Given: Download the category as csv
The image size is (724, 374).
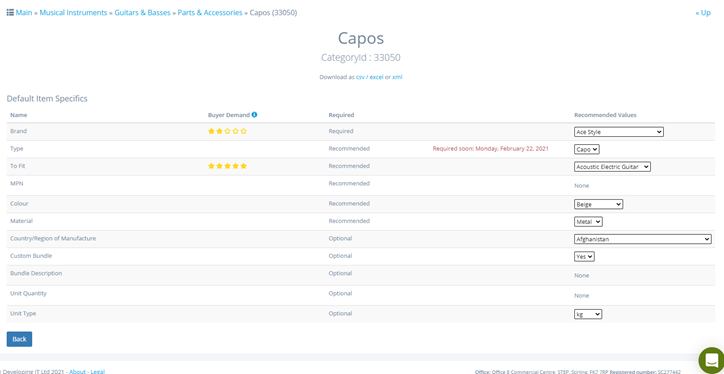Looking at the screenshot, I should click(360, 77).
